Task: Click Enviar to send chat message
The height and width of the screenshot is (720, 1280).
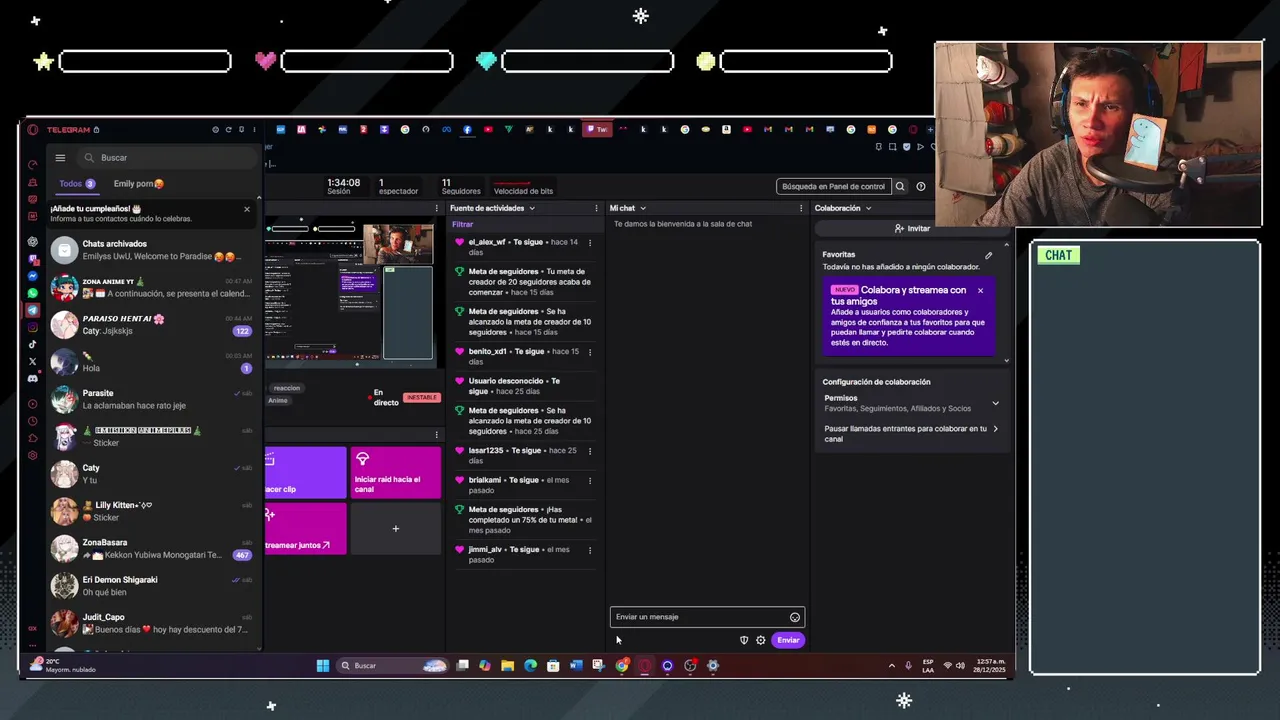Action: pos(788,640)
